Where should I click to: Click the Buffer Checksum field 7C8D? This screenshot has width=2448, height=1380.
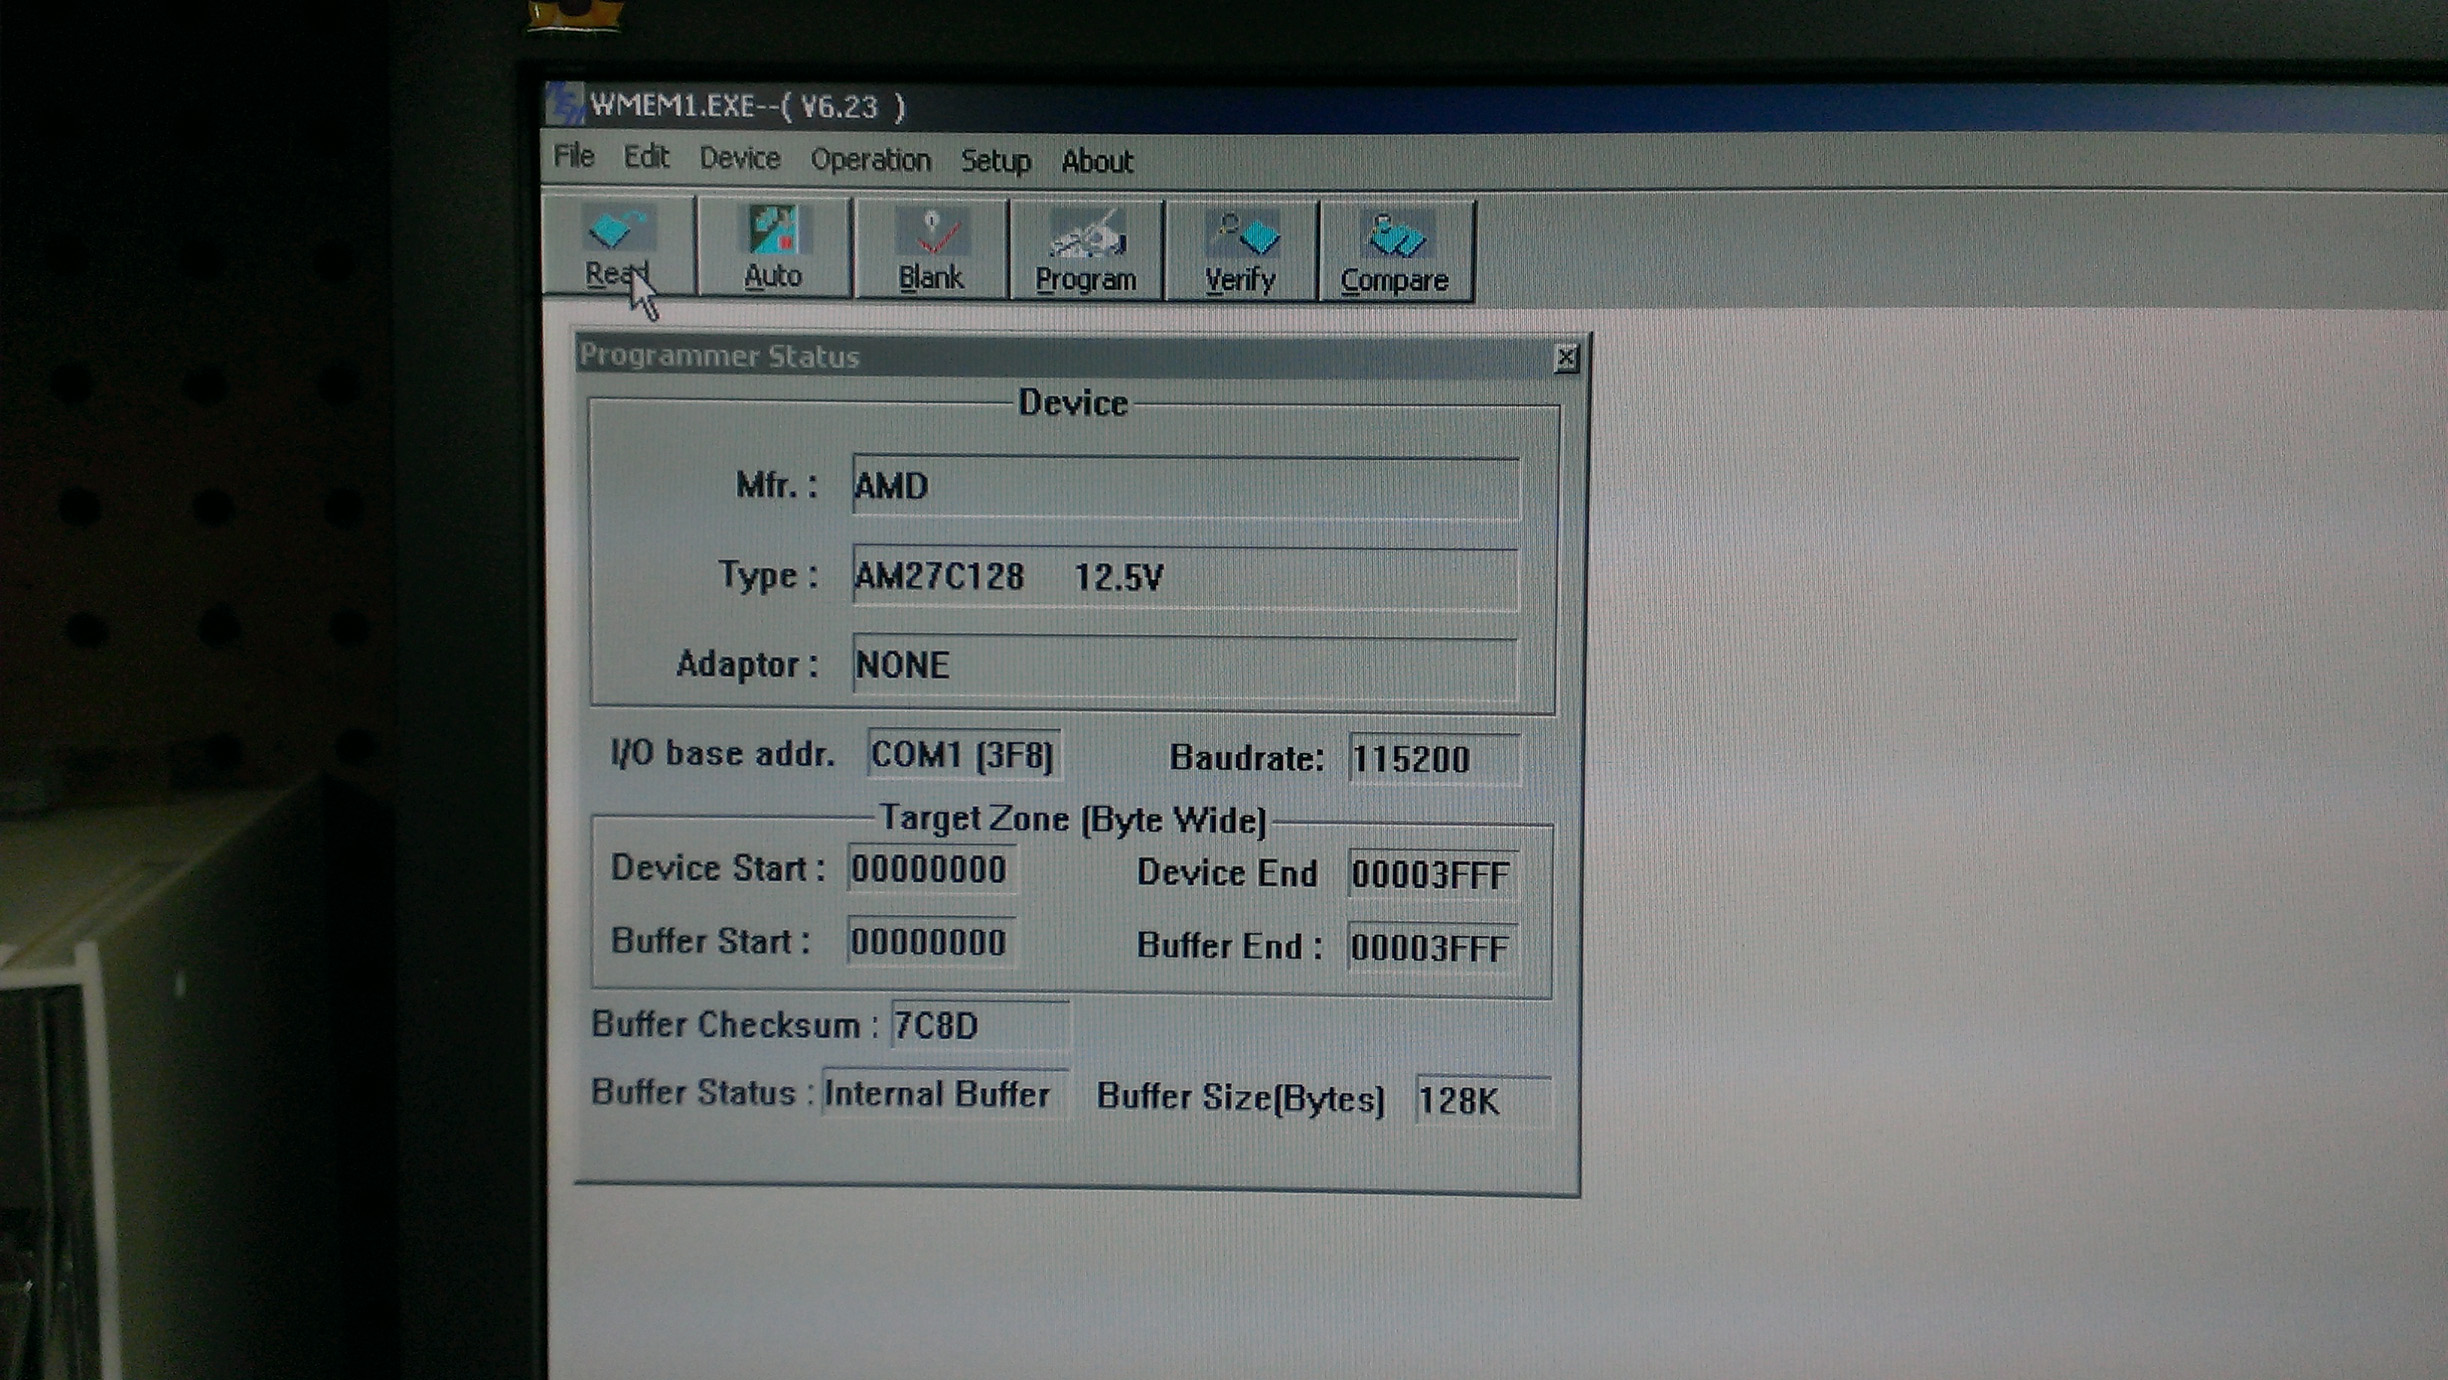pos(978,1026)
